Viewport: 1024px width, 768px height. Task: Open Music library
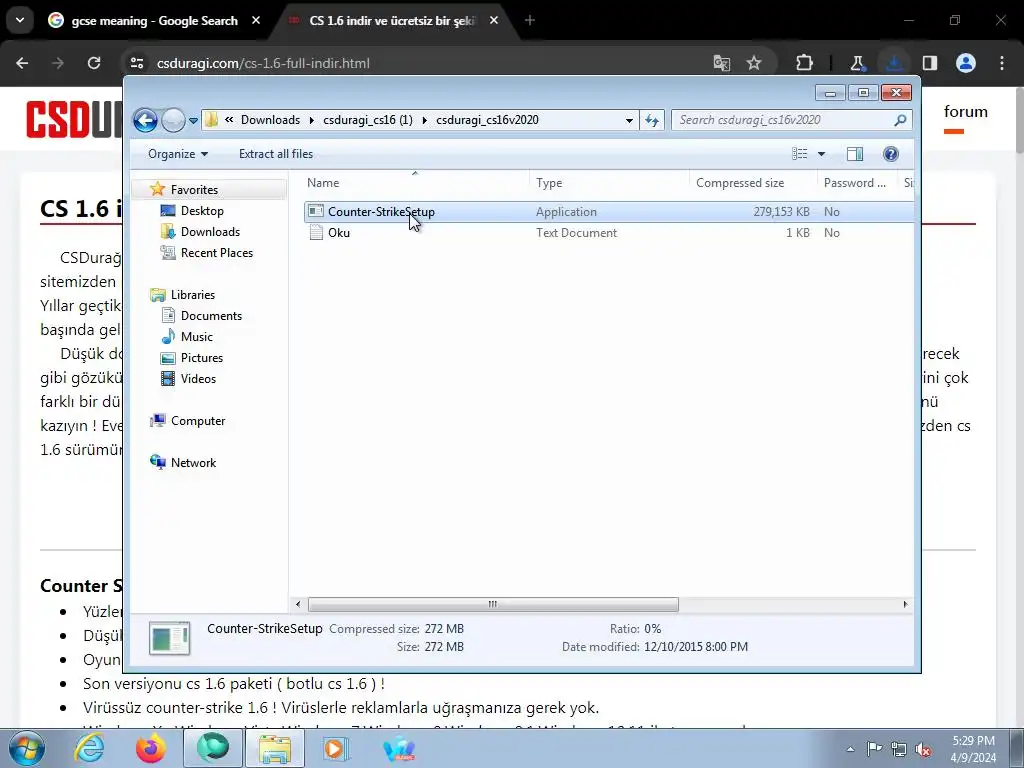click(x=197, y=336)
